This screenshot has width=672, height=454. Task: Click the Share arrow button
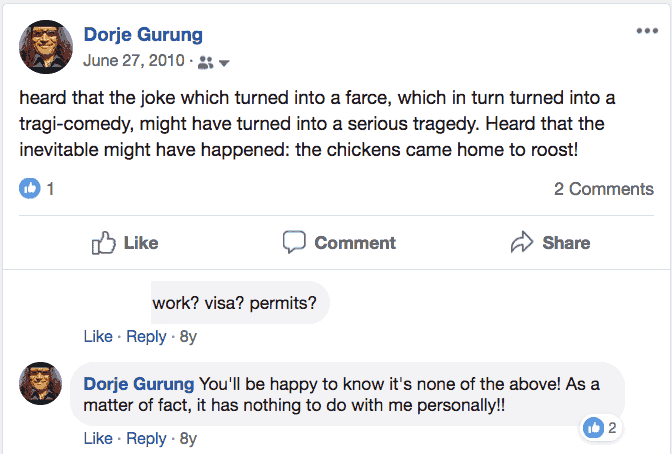550,242
